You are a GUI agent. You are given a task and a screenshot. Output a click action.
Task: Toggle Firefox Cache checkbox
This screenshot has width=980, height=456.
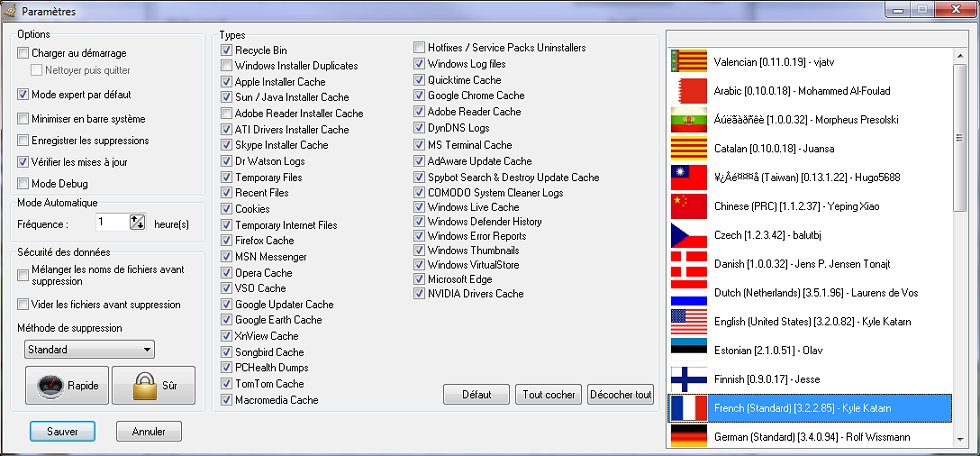click(226, 240)
